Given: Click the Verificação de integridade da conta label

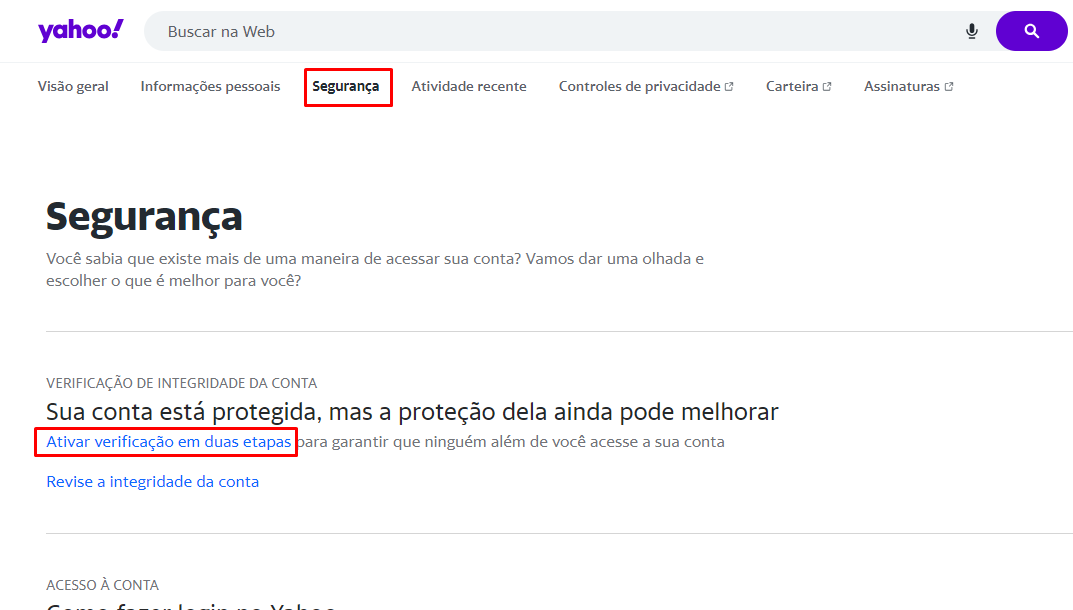Looking at the screenshot, I should pos(181,383).
